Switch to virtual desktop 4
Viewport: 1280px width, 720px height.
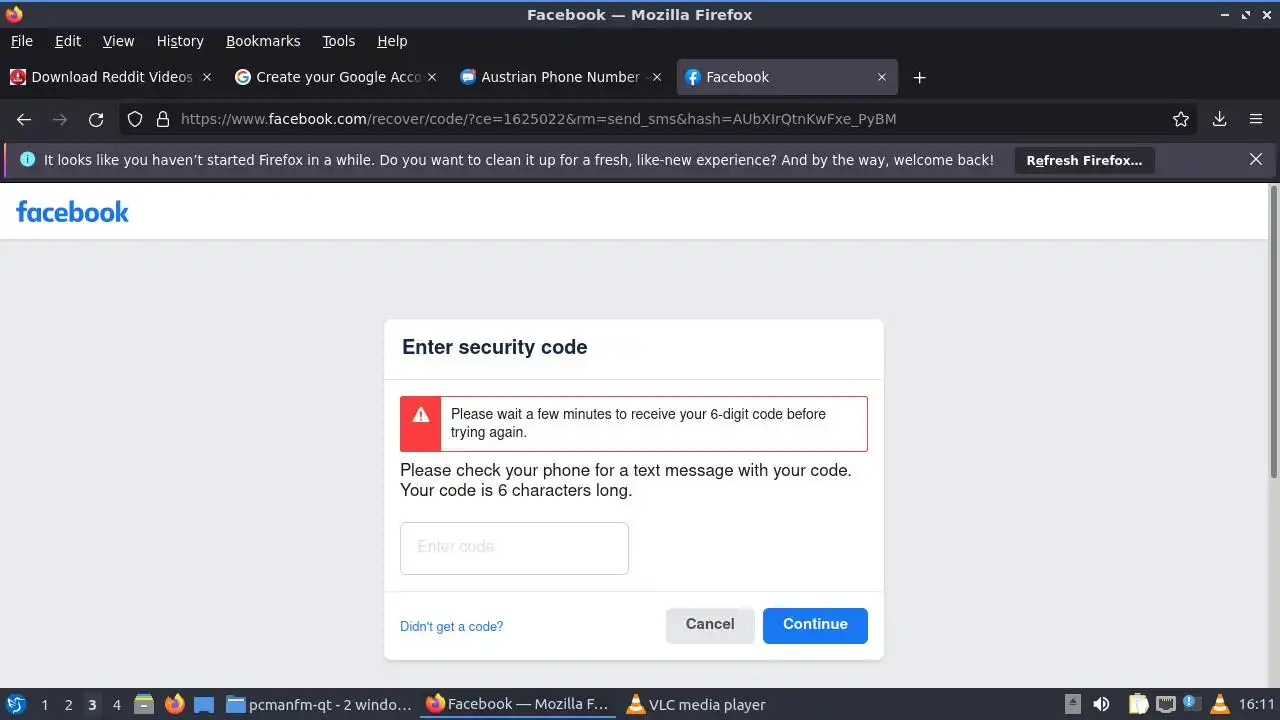116,704
